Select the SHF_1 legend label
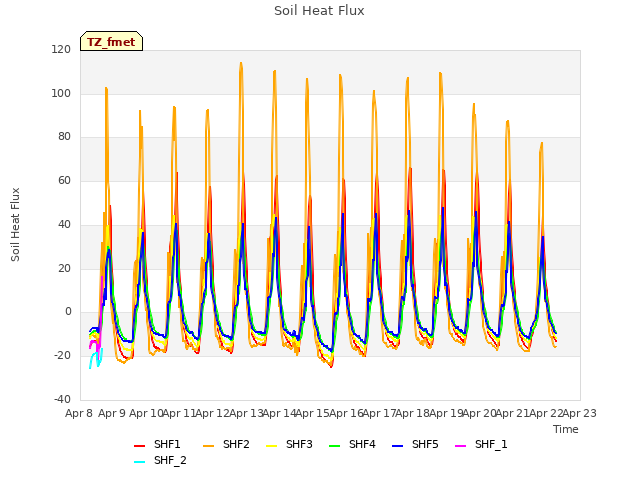640x480 pixels. (x=491, y=444)
